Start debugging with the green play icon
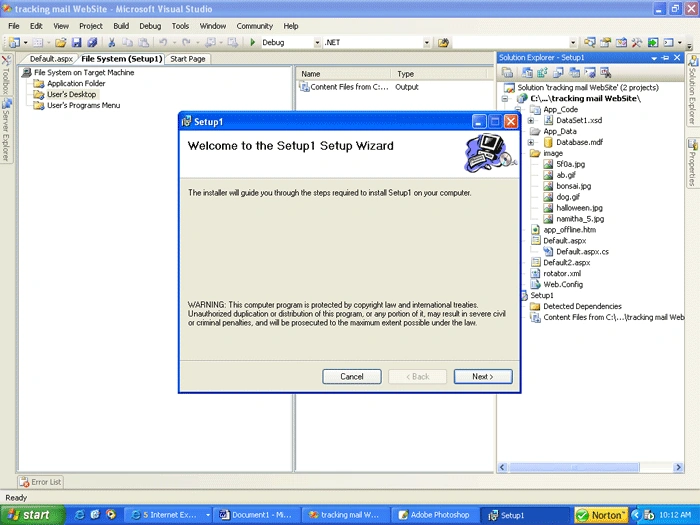 pos(253,42)
